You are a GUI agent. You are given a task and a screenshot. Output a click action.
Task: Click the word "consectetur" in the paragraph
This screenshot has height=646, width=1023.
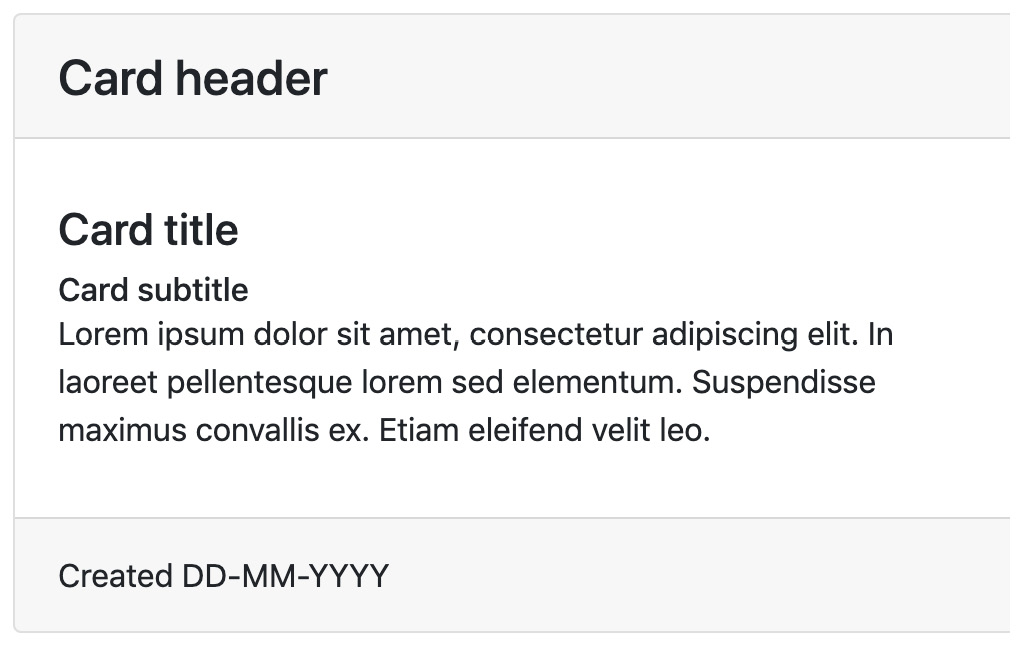pos(555,334)
